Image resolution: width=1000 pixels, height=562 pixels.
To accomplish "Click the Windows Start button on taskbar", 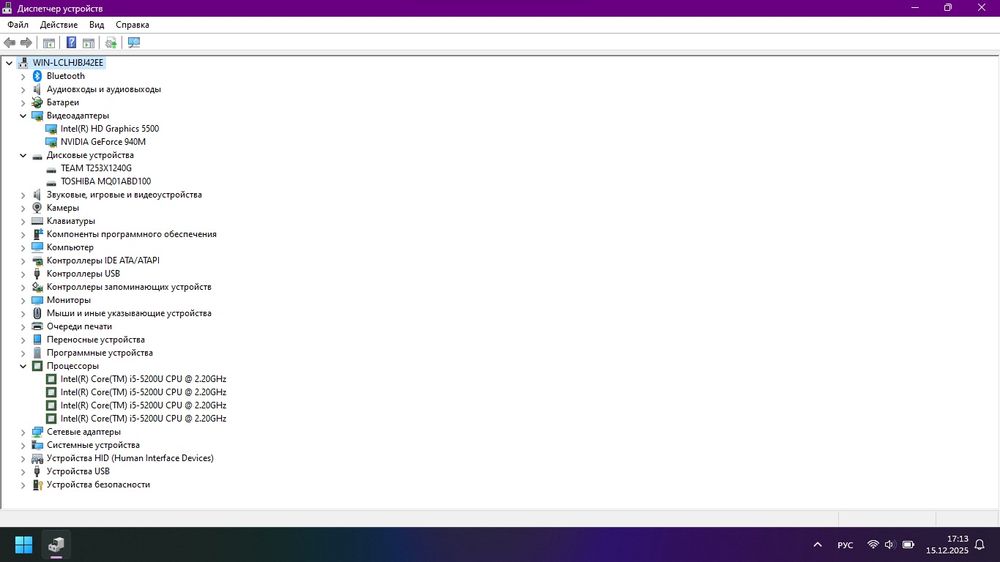I will coord(24,545).
